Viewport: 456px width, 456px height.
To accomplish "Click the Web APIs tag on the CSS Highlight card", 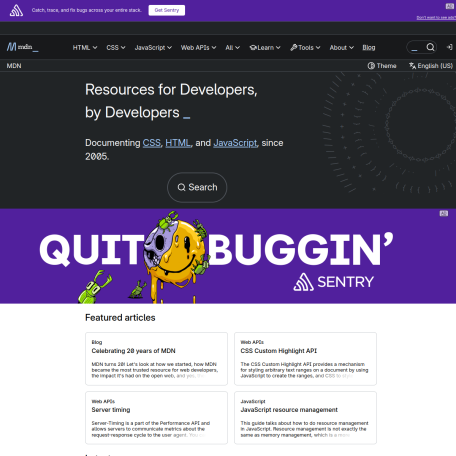I will point(252,342).
